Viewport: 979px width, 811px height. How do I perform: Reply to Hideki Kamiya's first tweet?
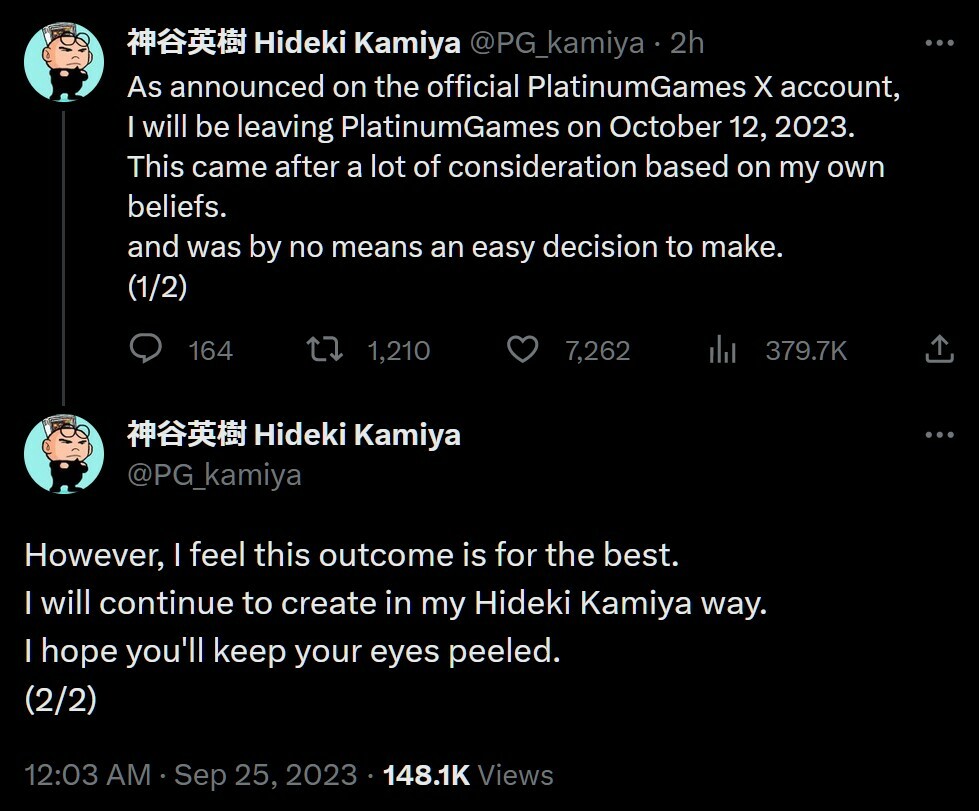(145, 350)
